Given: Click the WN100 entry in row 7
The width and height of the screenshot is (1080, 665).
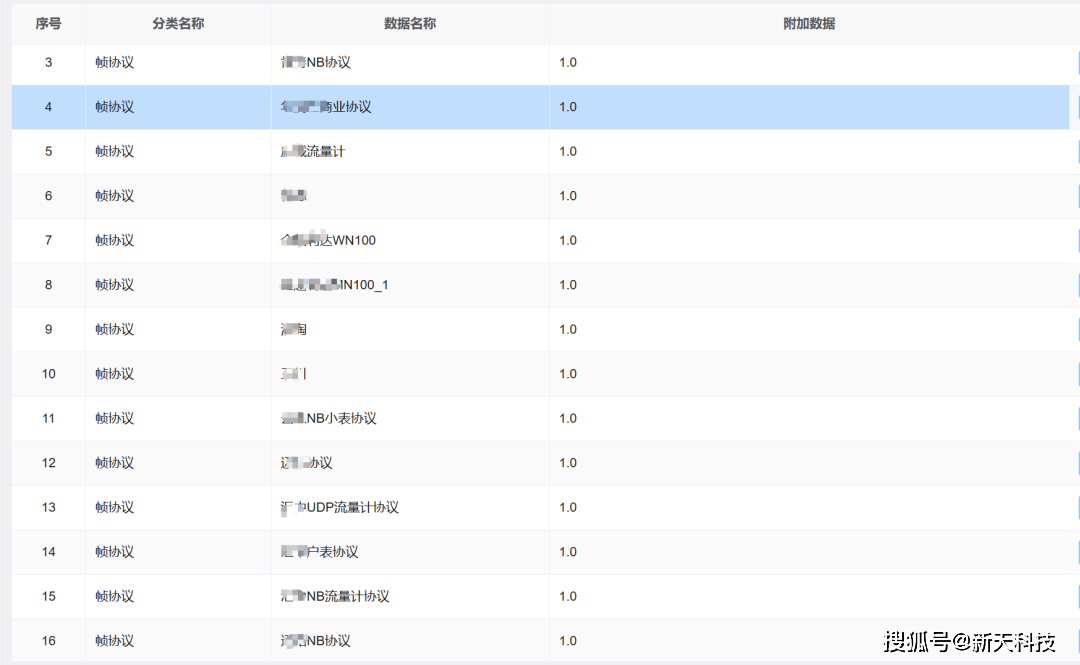Looking at the screenshot, I should pos(329,241).
